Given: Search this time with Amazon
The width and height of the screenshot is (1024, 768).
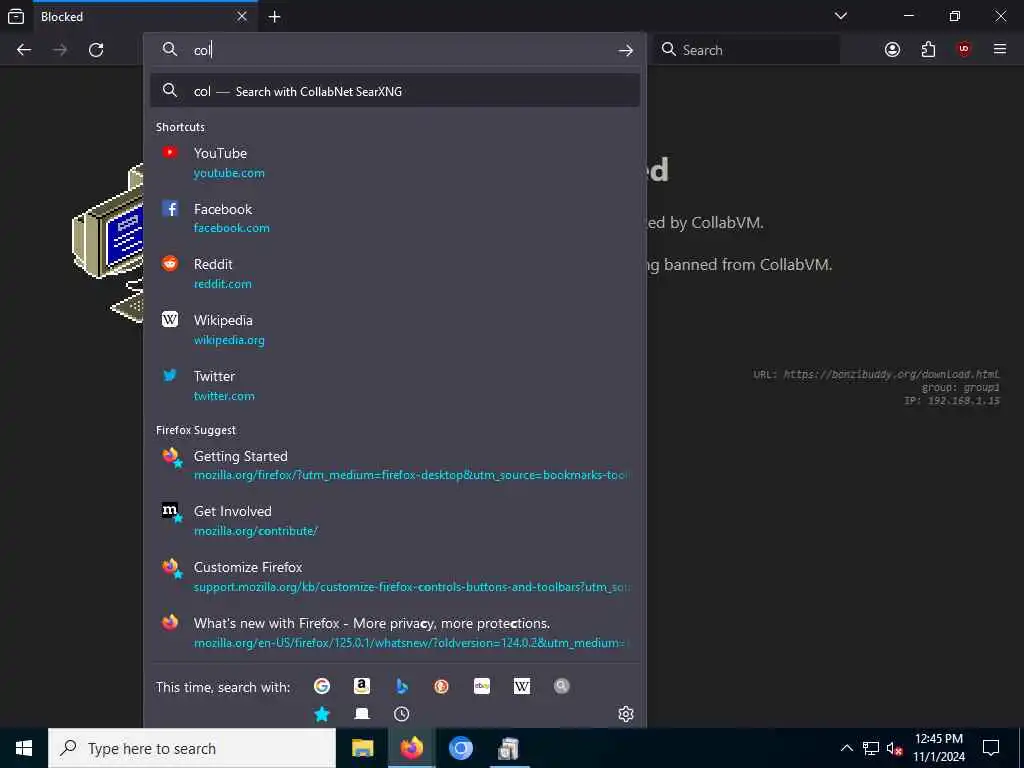Looking at the screenshot, I should pyautogui.click(x=362, y=686).
